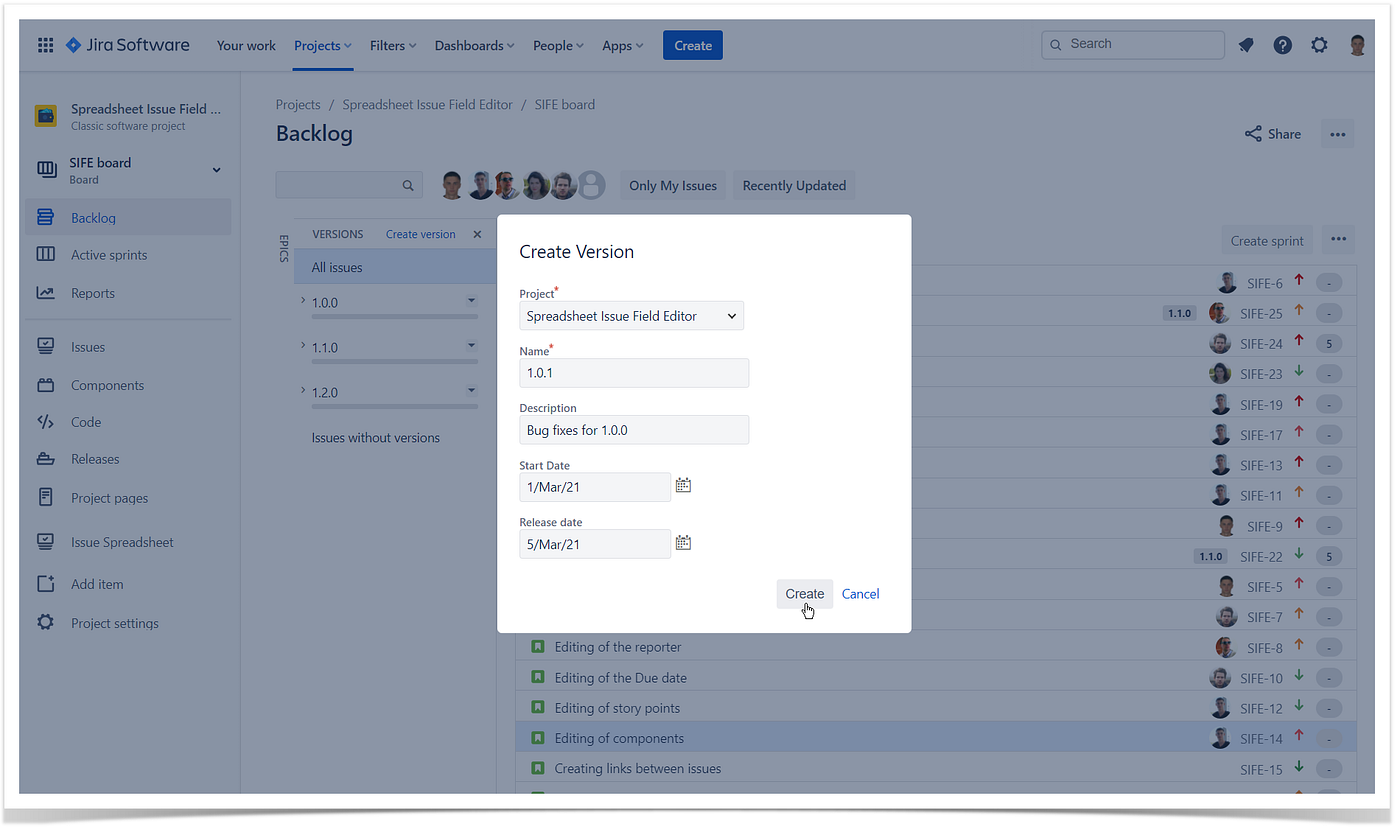Click the Project settings gear icon
Viewport: 1400px width, 830px height.
pyautogui.click(x=45, y=622)
